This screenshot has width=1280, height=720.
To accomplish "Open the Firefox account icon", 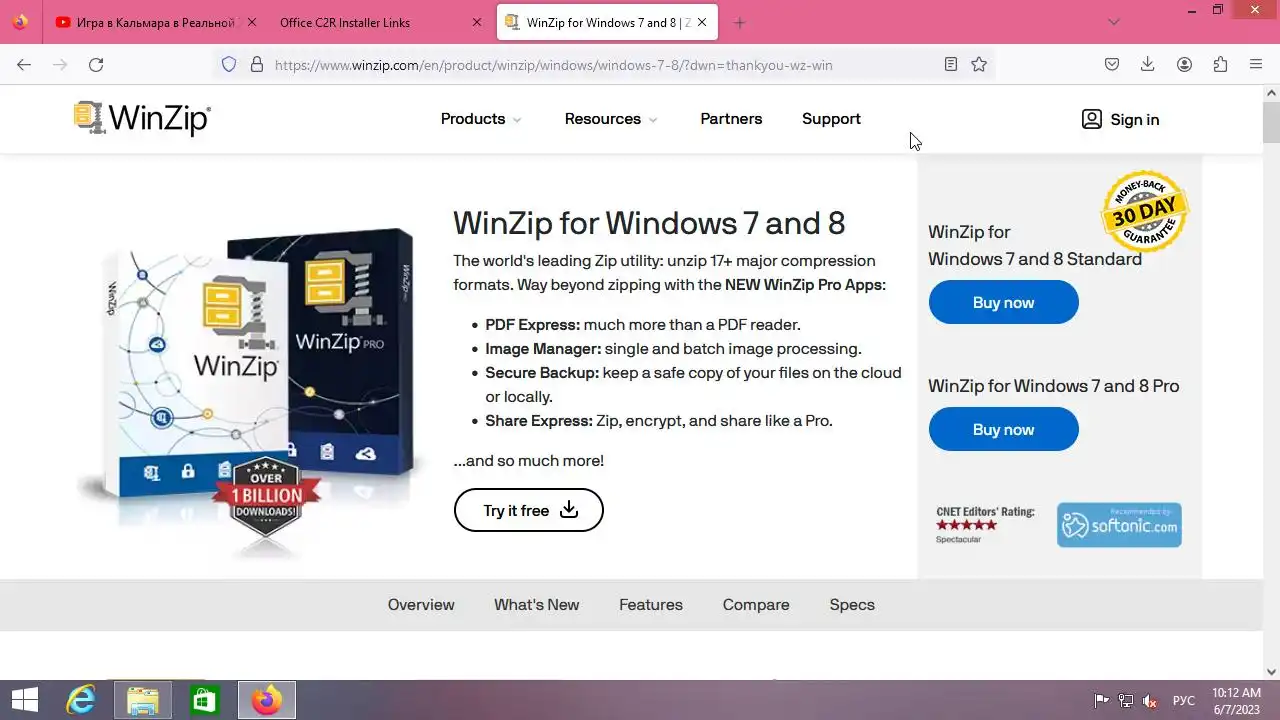I will click(x=1184, y=64).
